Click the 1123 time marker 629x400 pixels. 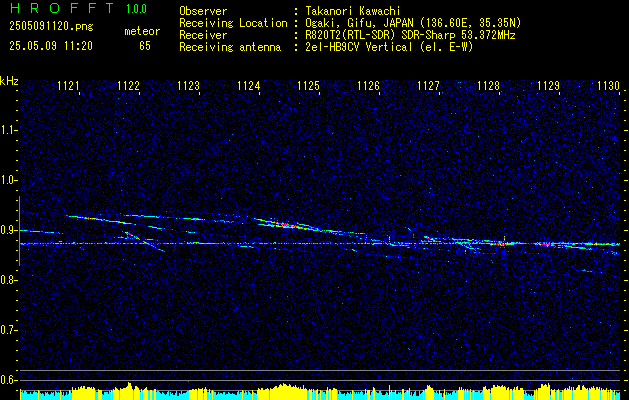pos(189,86)
